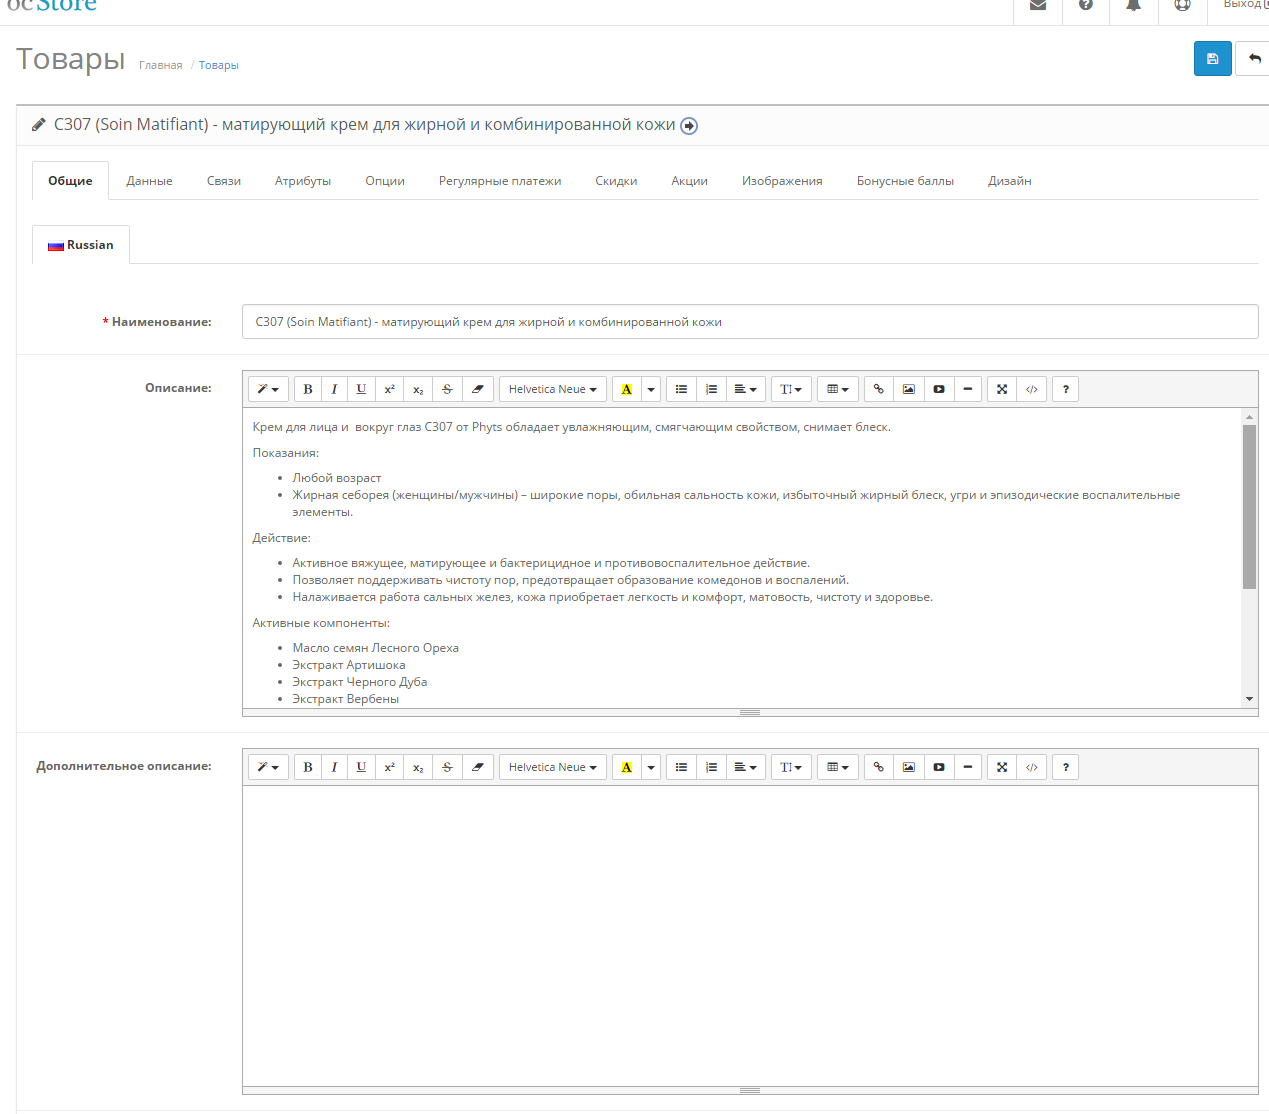Toggle Underline in Описание editor

pyautogui.click(x=361, y=389)
